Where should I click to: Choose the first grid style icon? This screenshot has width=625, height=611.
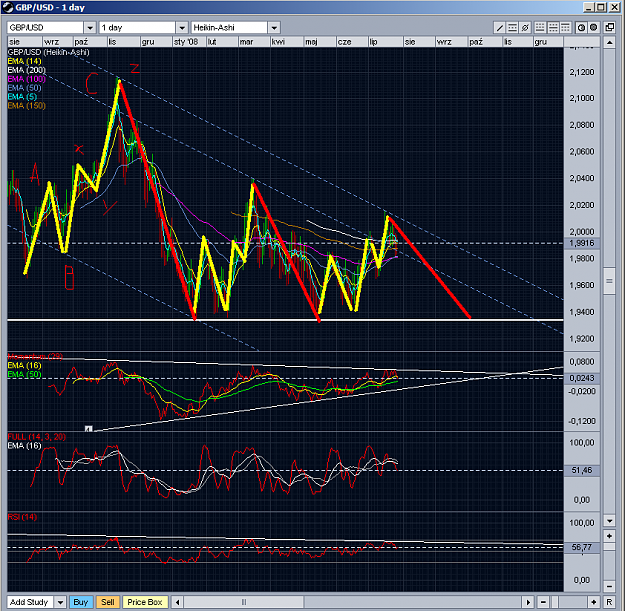pyautogui.click(x=540, y=28)
